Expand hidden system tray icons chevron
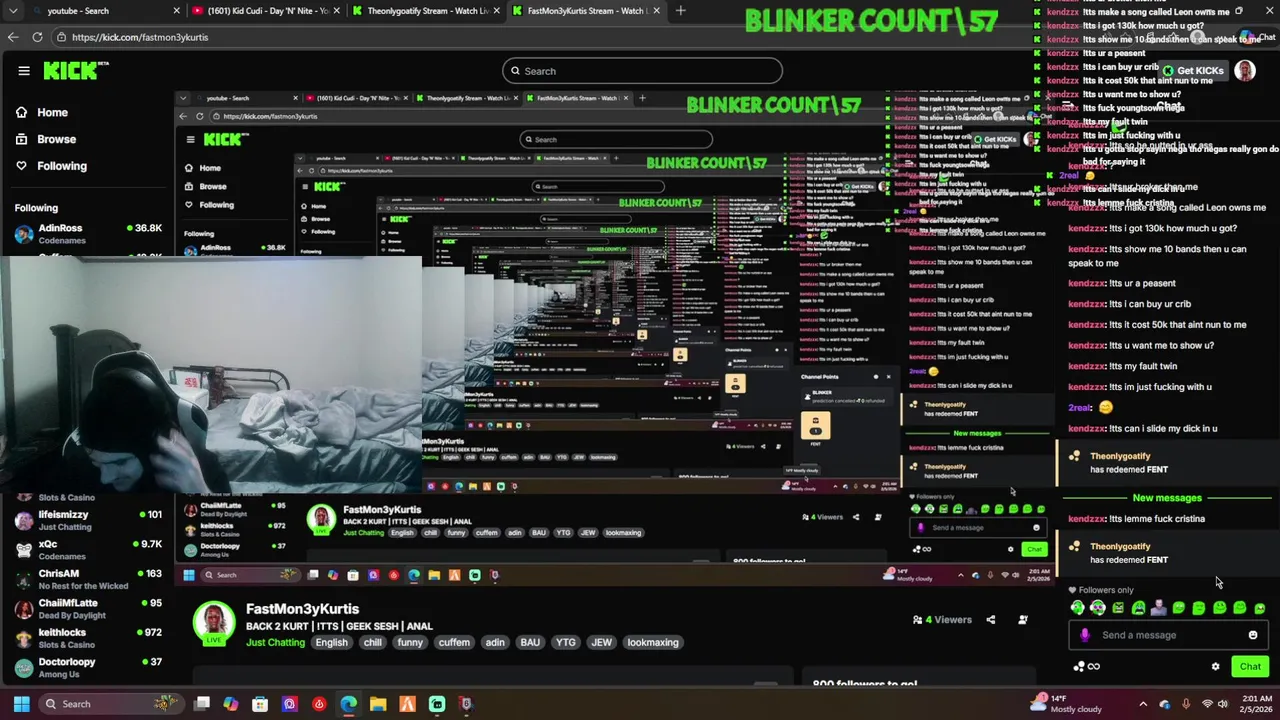The width and height of the screenshot is (1280, 720). pyautogui.click(x=1143, y=704)
